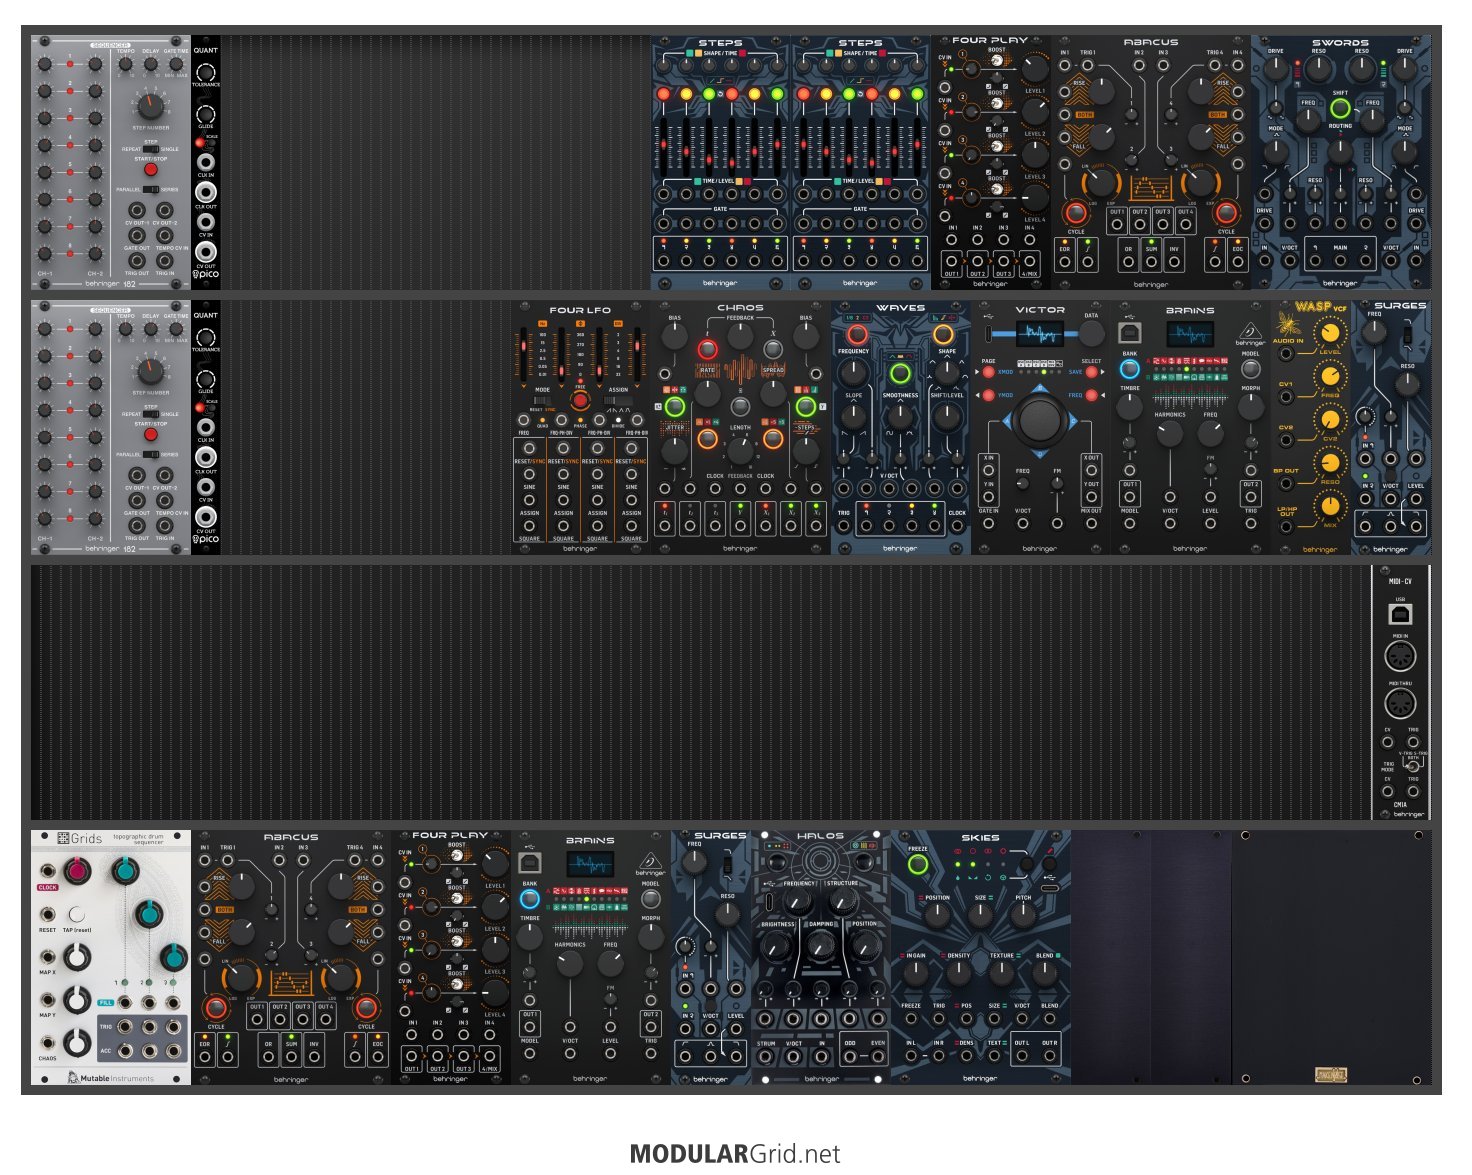Flip the slide switch on bottom-row Surges
The width and height of the screenshot is (1472, 1175).
coord(728,863)
